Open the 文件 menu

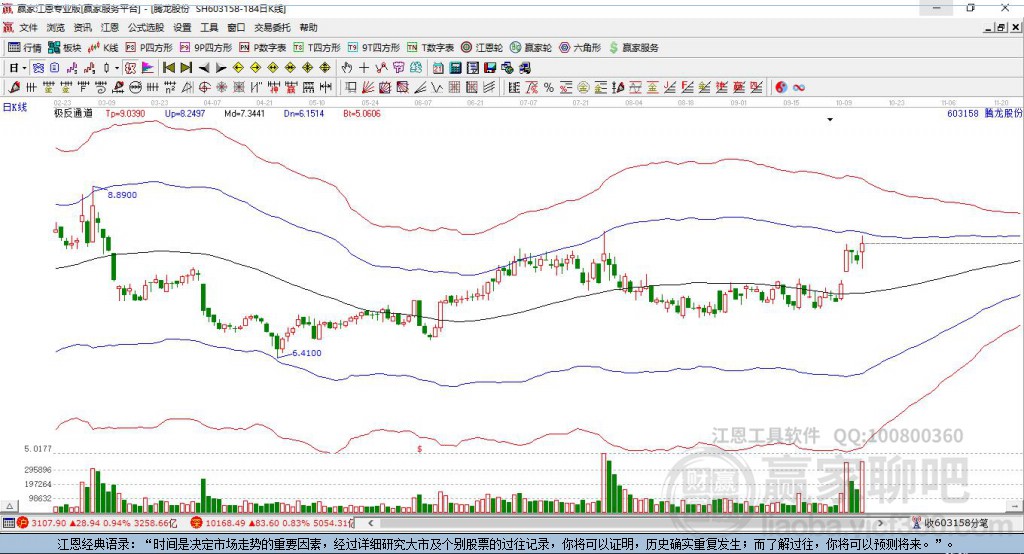point(28,27)
